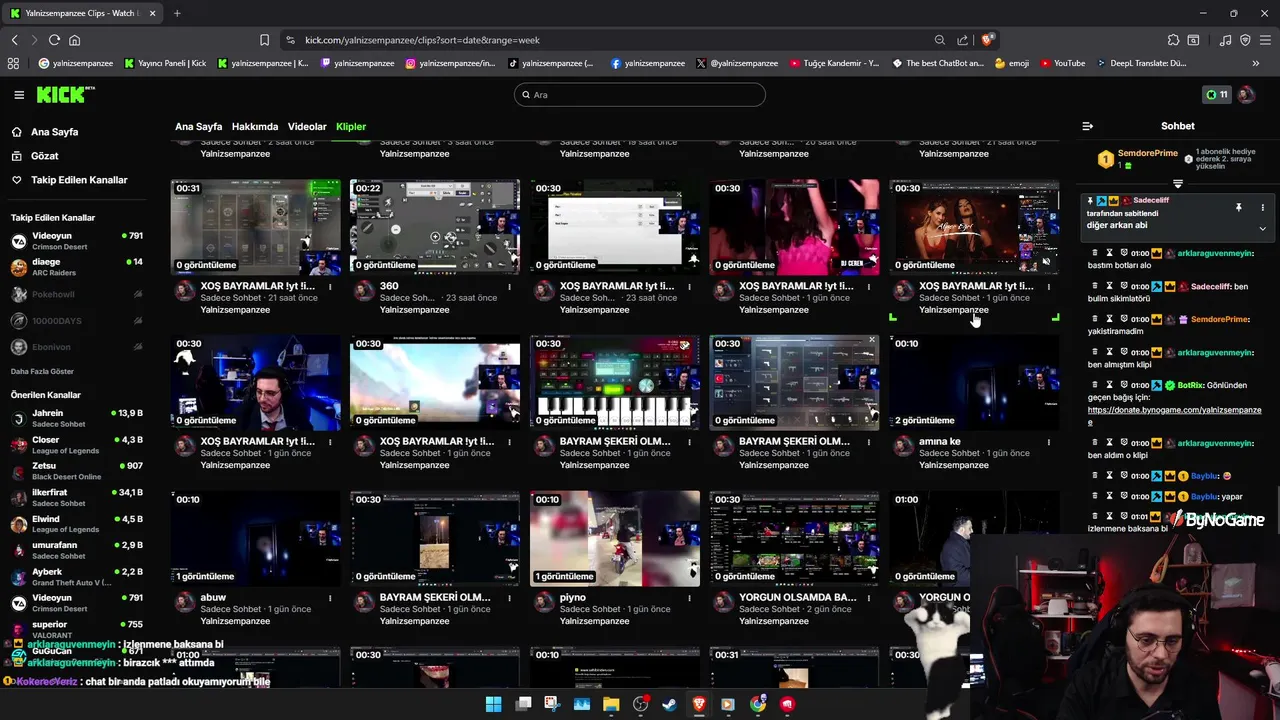Bookmark this page icon
1280x720 pixels.
pyautogui.click(x=264, y=40)
